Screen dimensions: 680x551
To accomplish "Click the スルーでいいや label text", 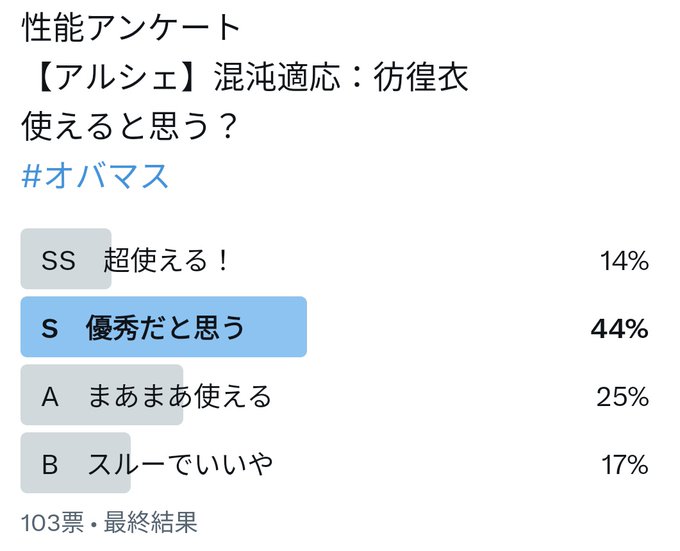I will coord(180,464).
